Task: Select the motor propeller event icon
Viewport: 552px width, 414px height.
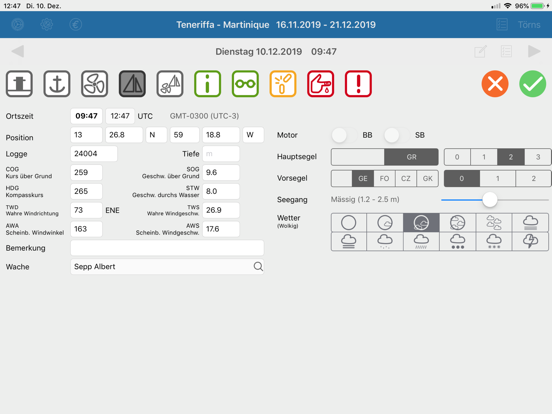Action: [x=94, y=84]
